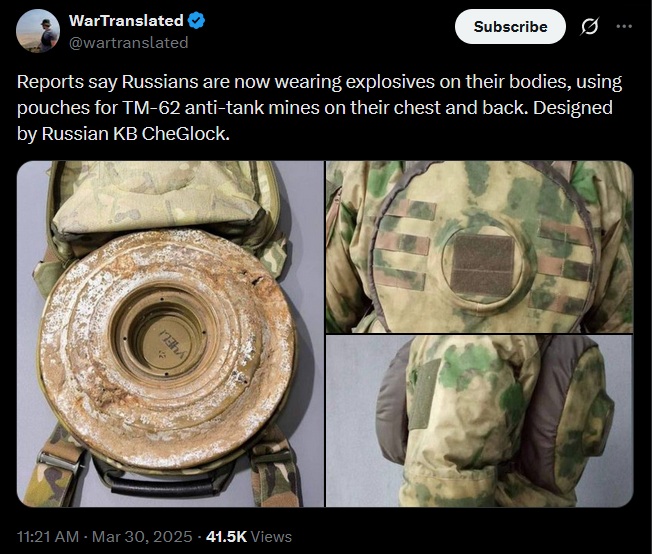652x554 pixels.
Task: Click the black carry handle in mine photo
Action: tap(163, 485)
